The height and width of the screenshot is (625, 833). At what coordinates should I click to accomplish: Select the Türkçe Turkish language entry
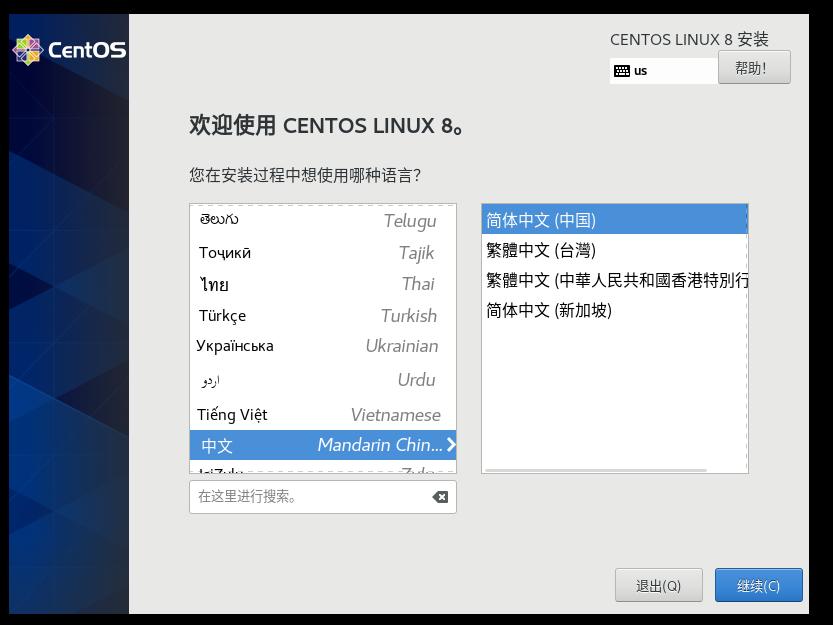[322, 316]
